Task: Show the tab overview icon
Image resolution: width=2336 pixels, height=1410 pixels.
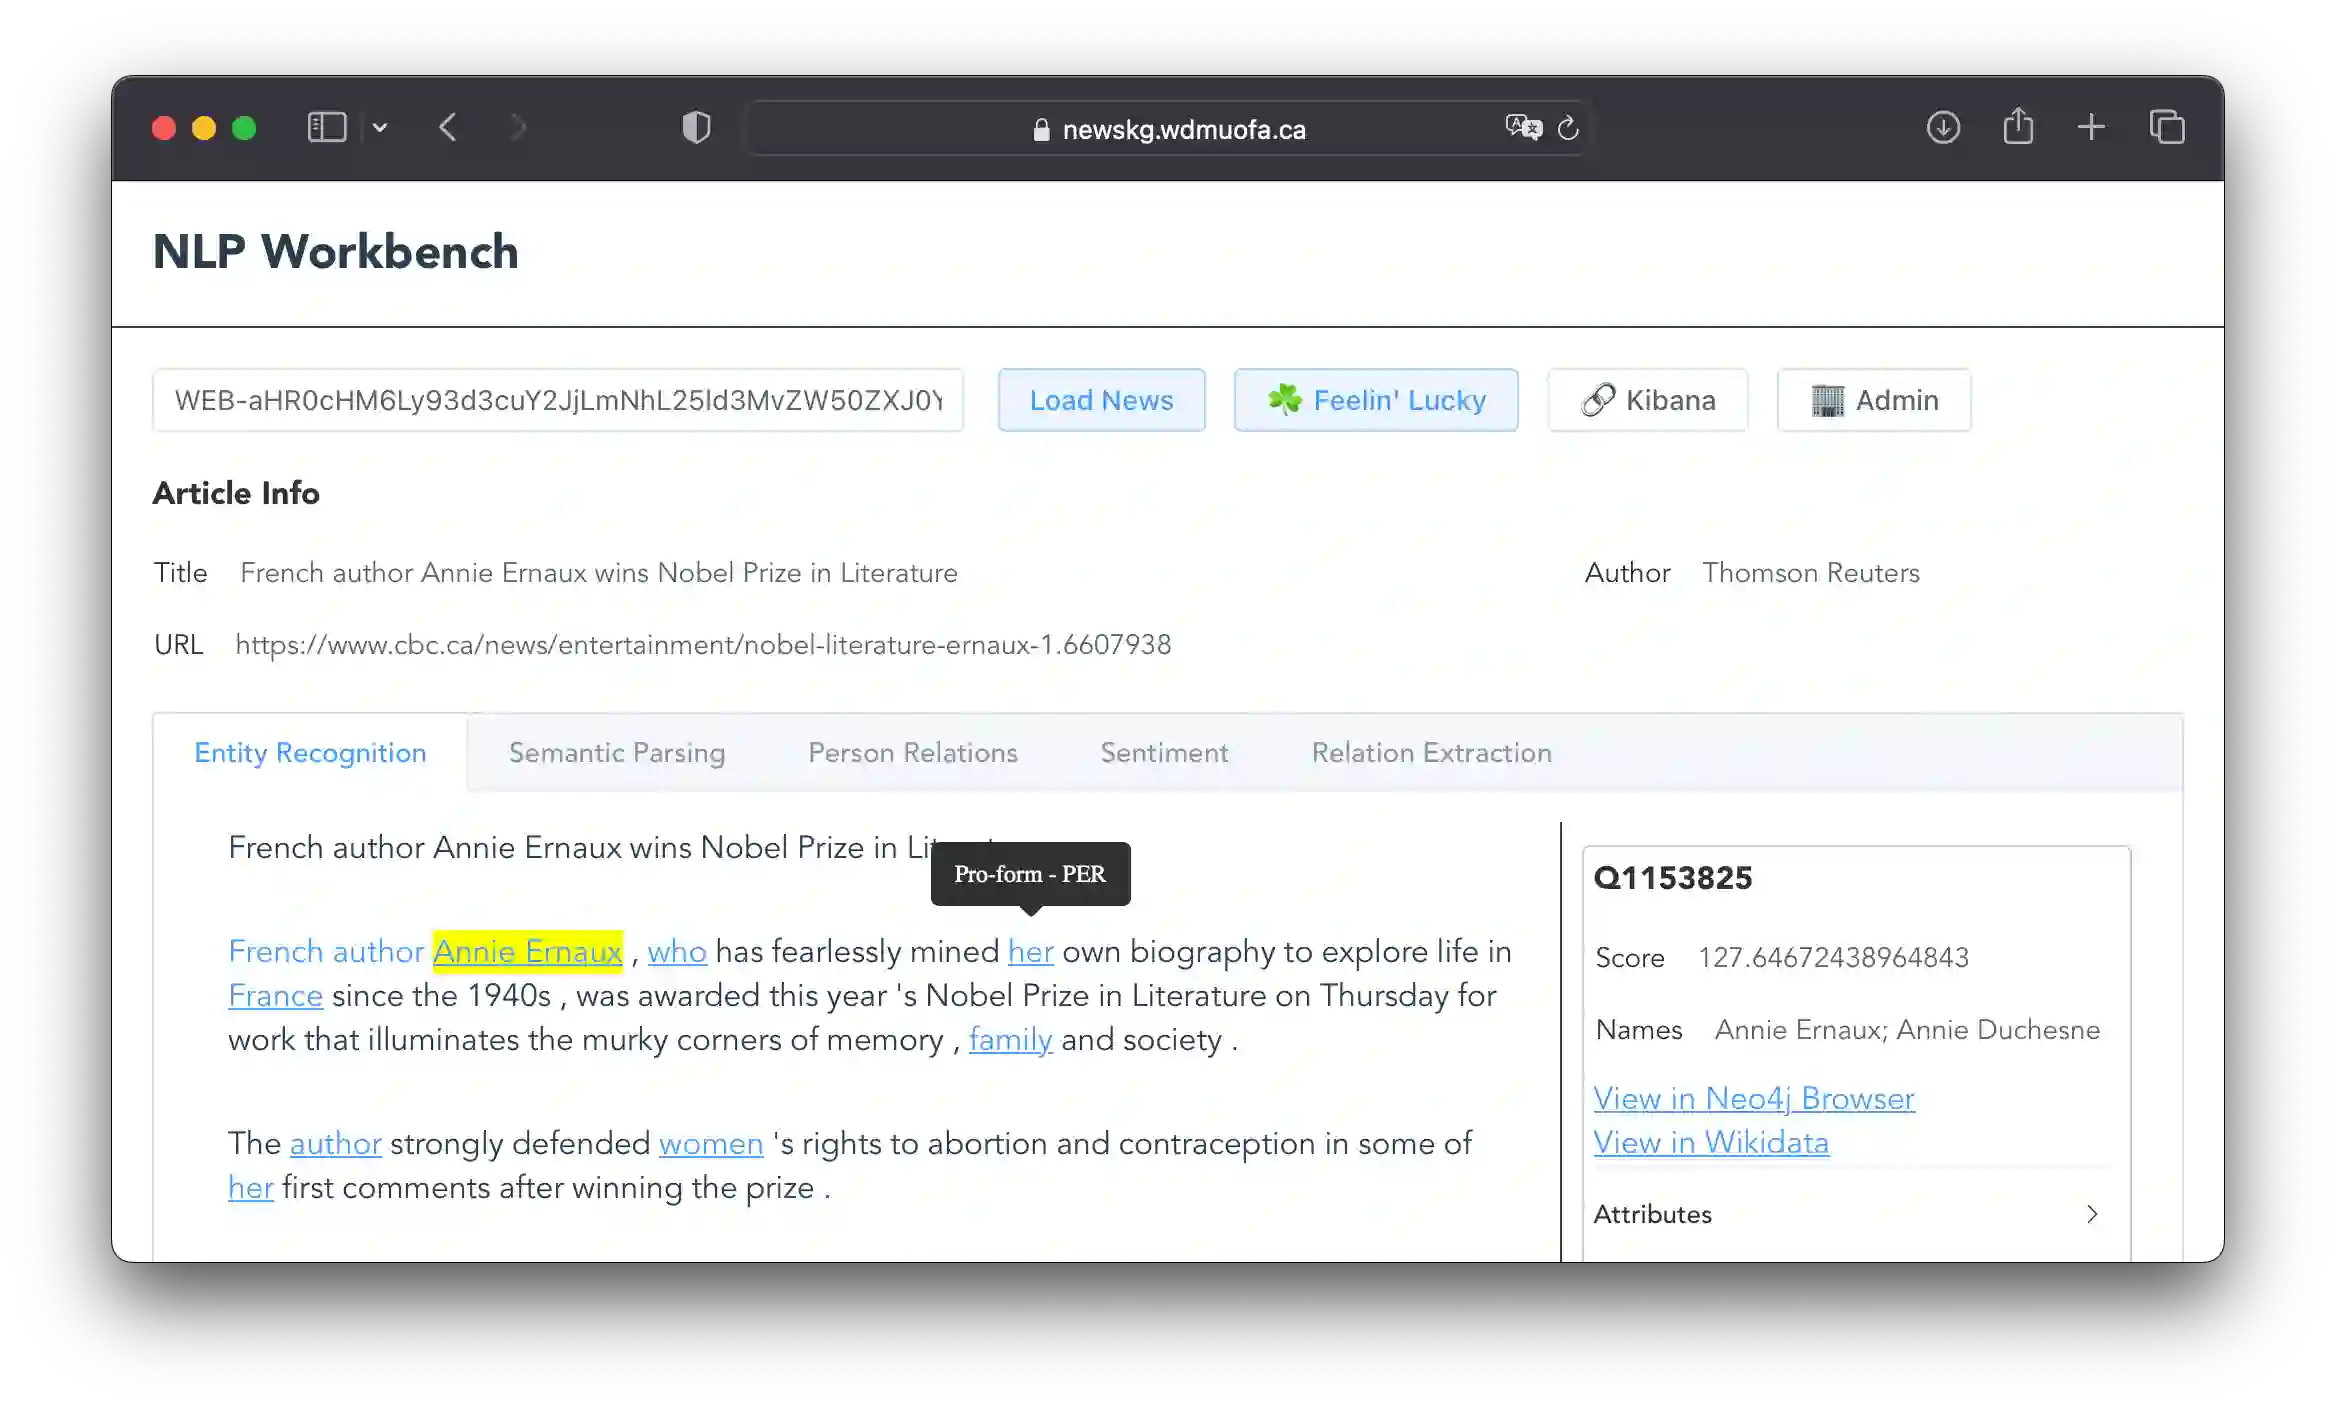Action: [2167, 128]
